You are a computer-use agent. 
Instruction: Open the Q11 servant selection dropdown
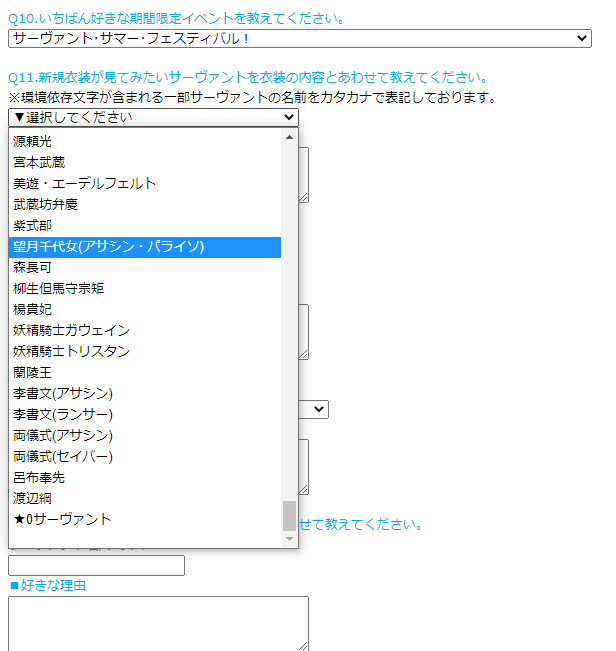[153, 117]
